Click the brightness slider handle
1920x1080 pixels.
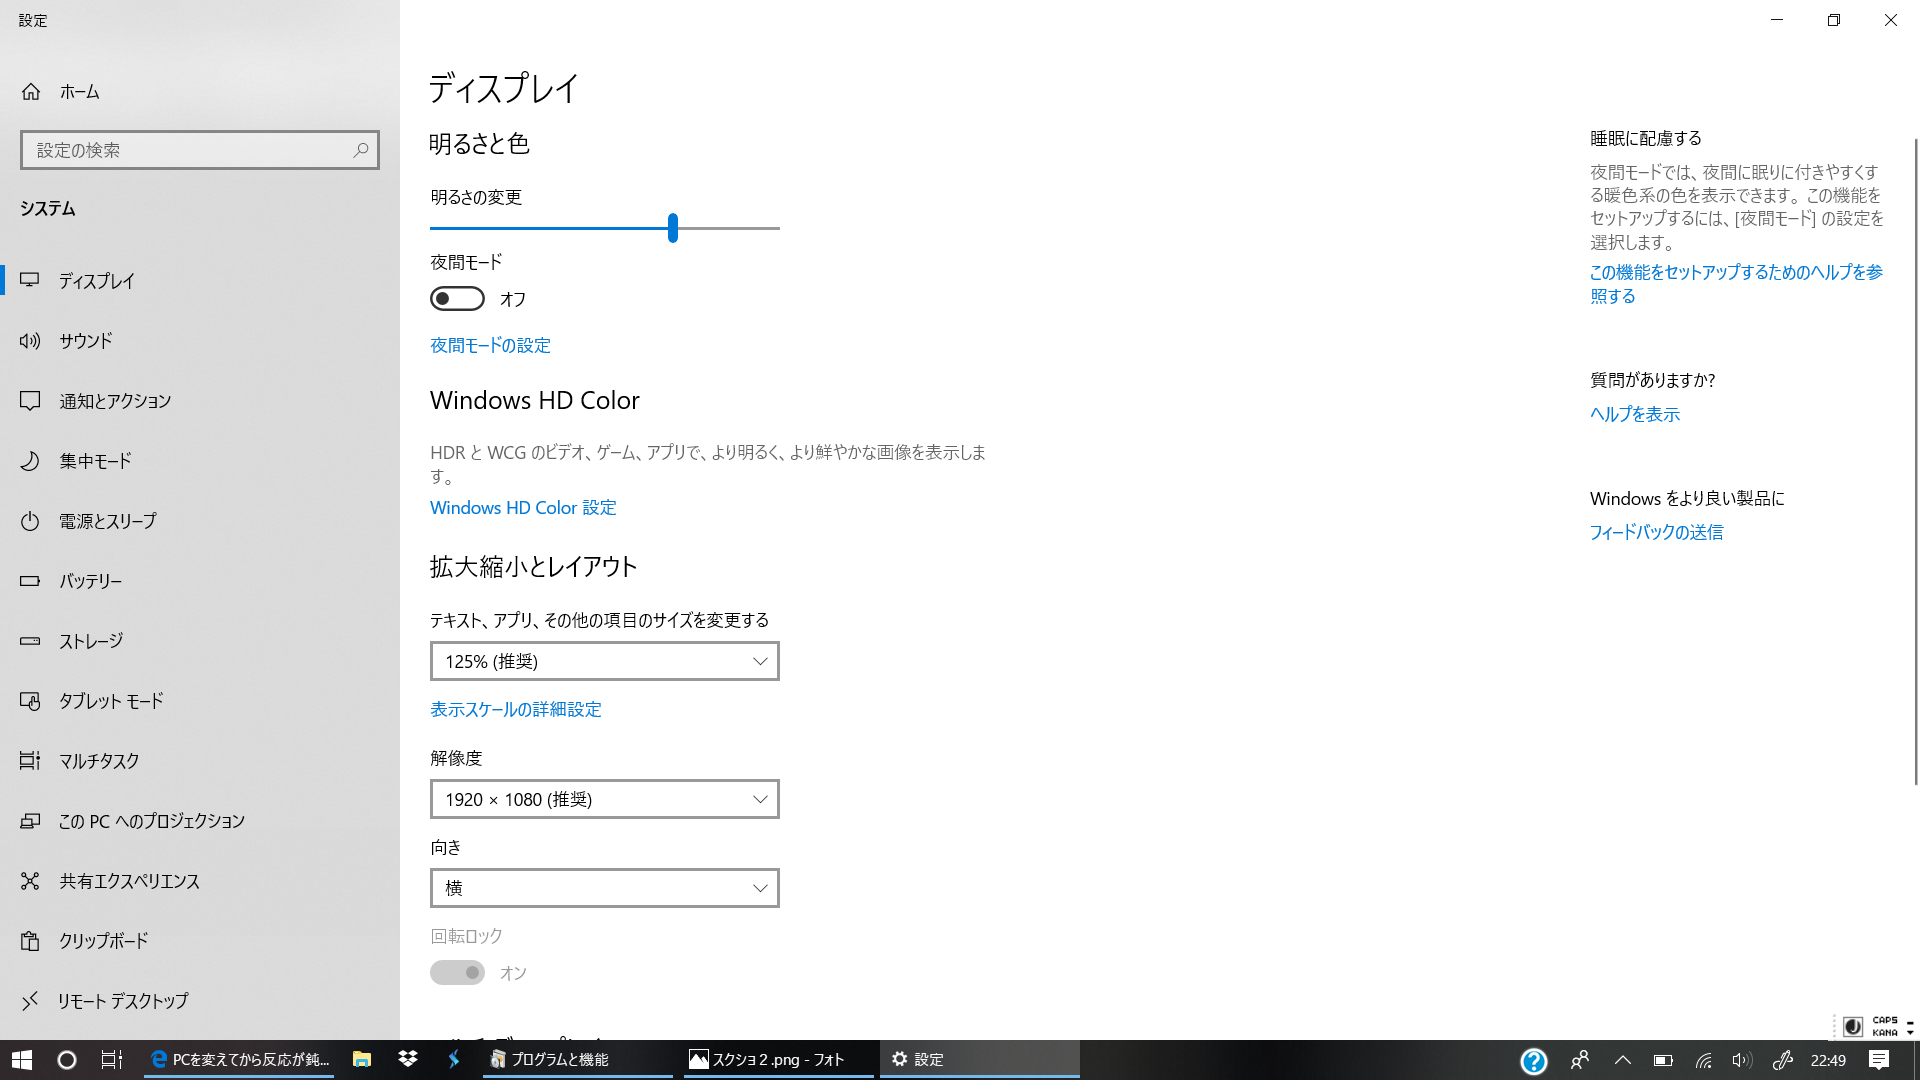tap(673, 228)
